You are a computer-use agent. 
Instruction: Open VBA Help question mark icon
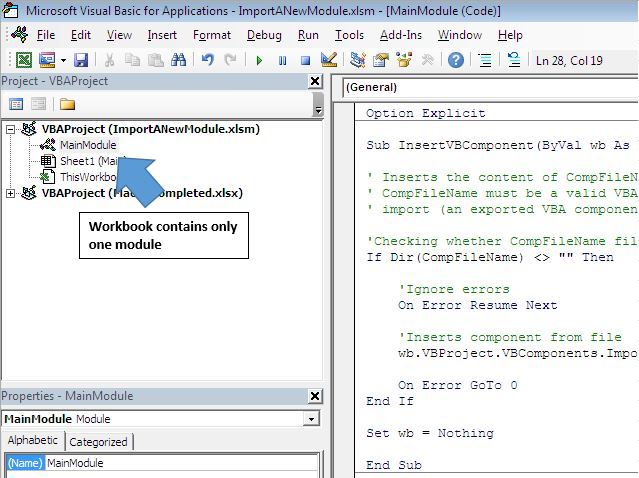tap(456, 60)
